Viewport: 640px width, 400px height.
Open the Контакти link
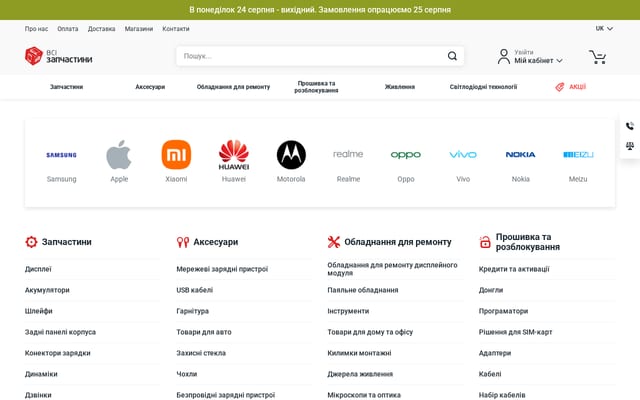[176, 29]
